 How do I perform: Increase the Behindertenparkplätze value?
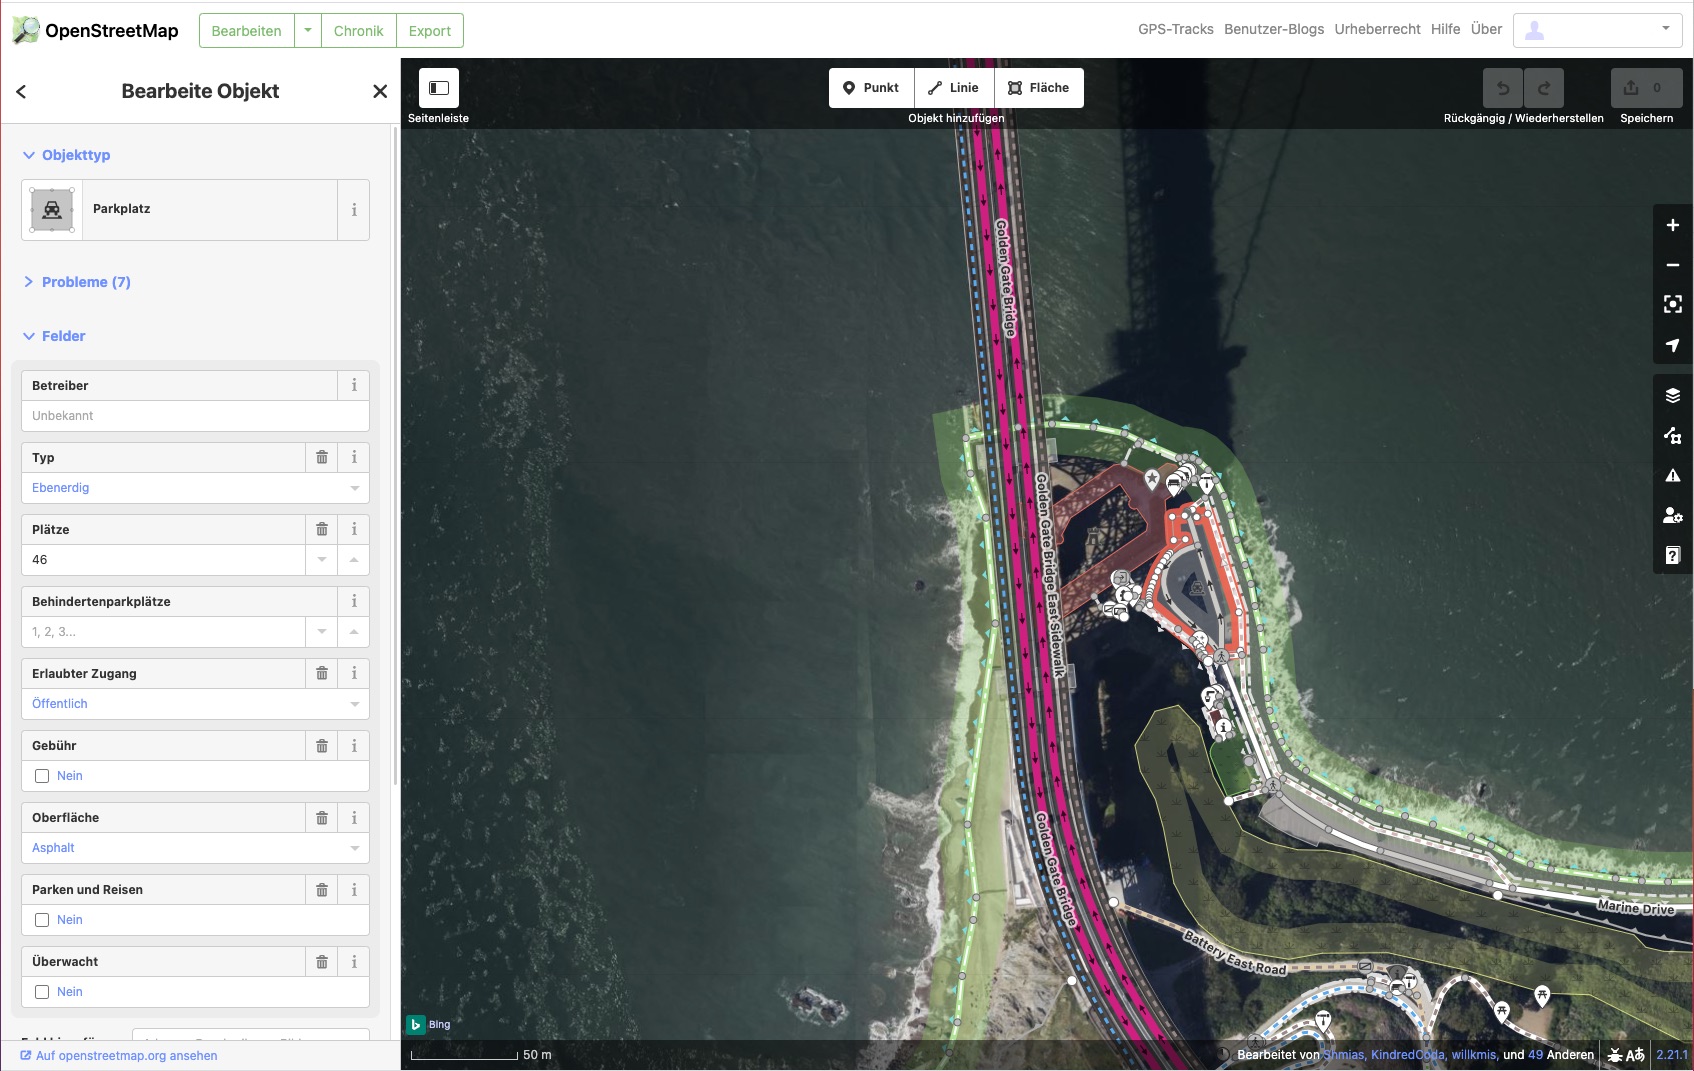(x=354, y=632)
